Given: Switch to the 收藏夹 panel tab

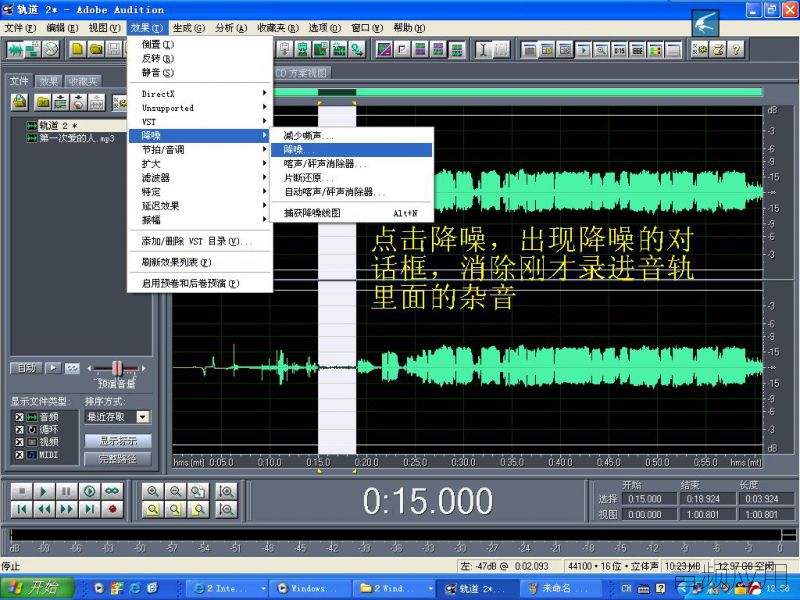Looking at the screenshot, I should 83,81.
